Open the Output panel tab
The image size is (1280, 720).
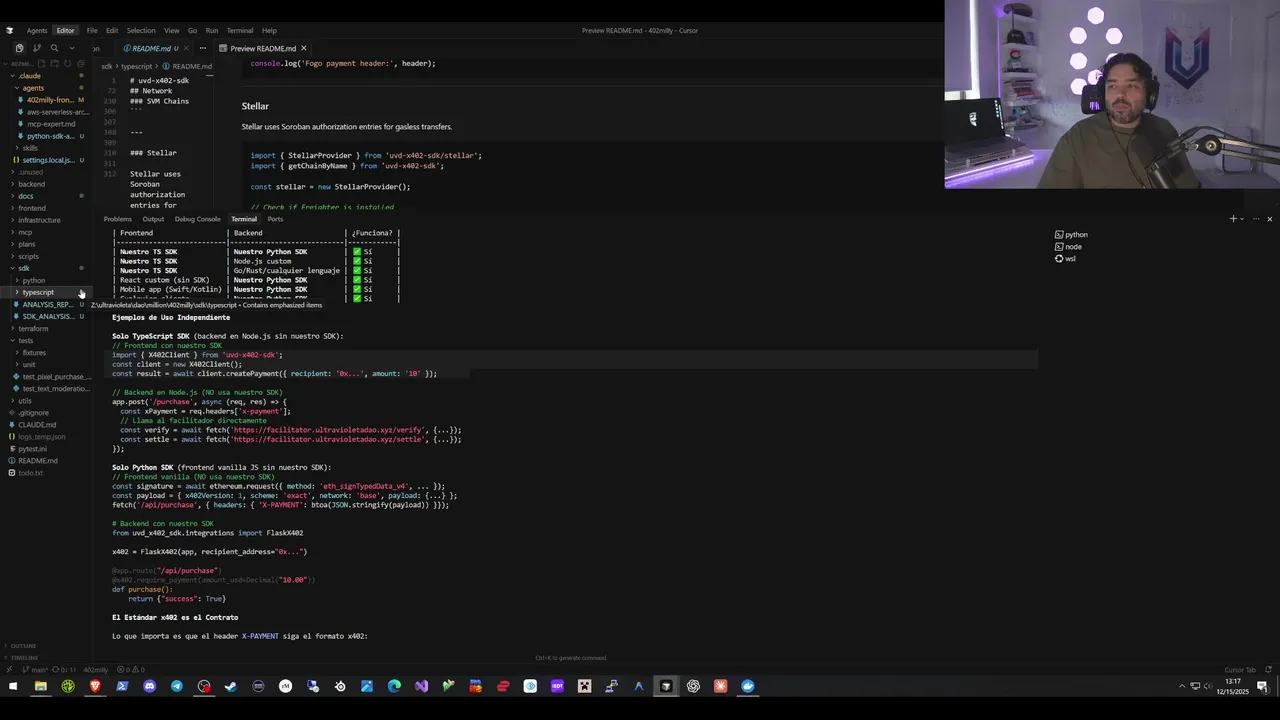tap(153, 219)
